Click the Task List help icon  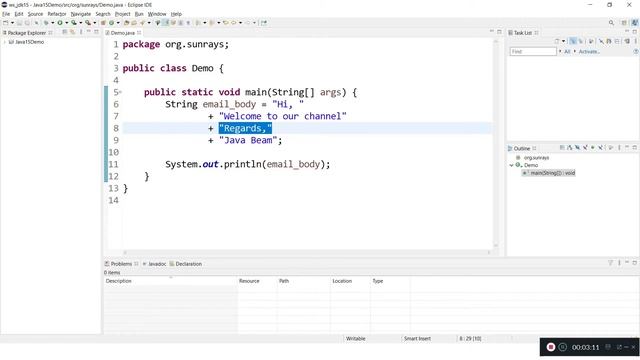point(636,51)
